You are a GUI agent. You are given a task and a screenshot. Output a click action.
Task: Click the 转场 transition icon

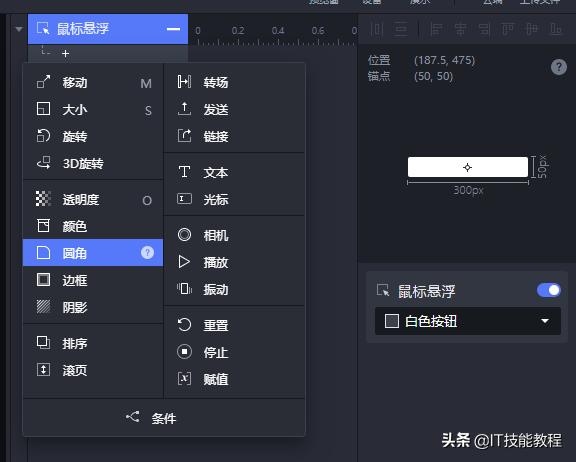(184, 82)
